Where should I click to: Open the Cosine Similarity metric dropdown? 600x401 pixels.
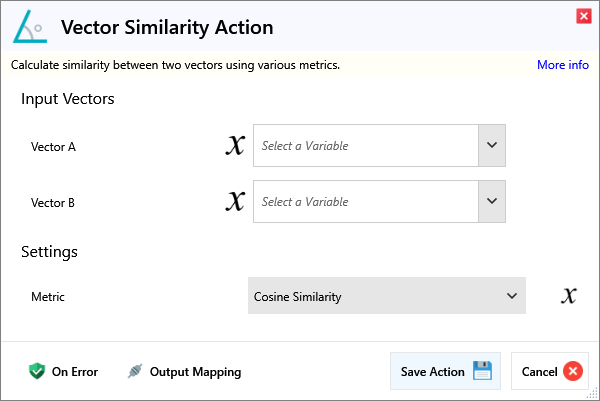click(386, 296)
